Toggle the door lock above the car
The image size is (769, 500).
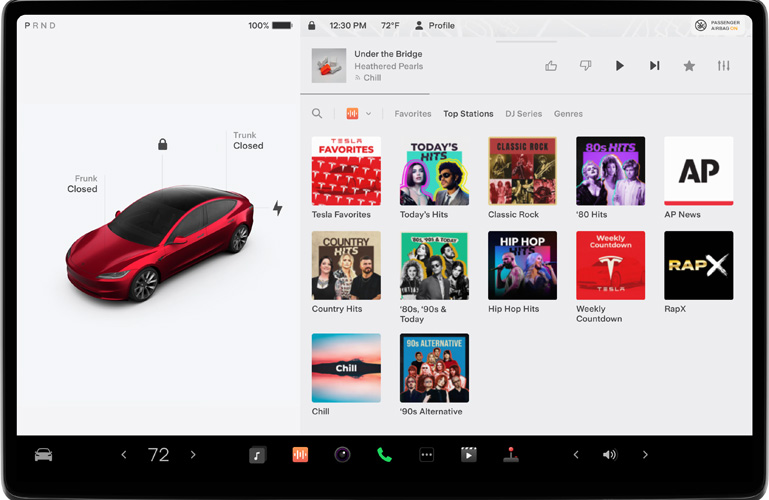162,144
